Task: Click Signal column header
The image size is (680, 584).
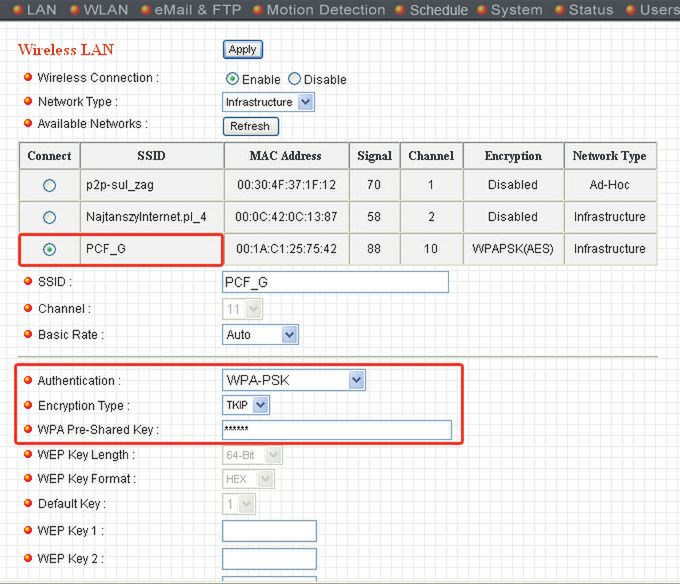Action: pos(374,156)
